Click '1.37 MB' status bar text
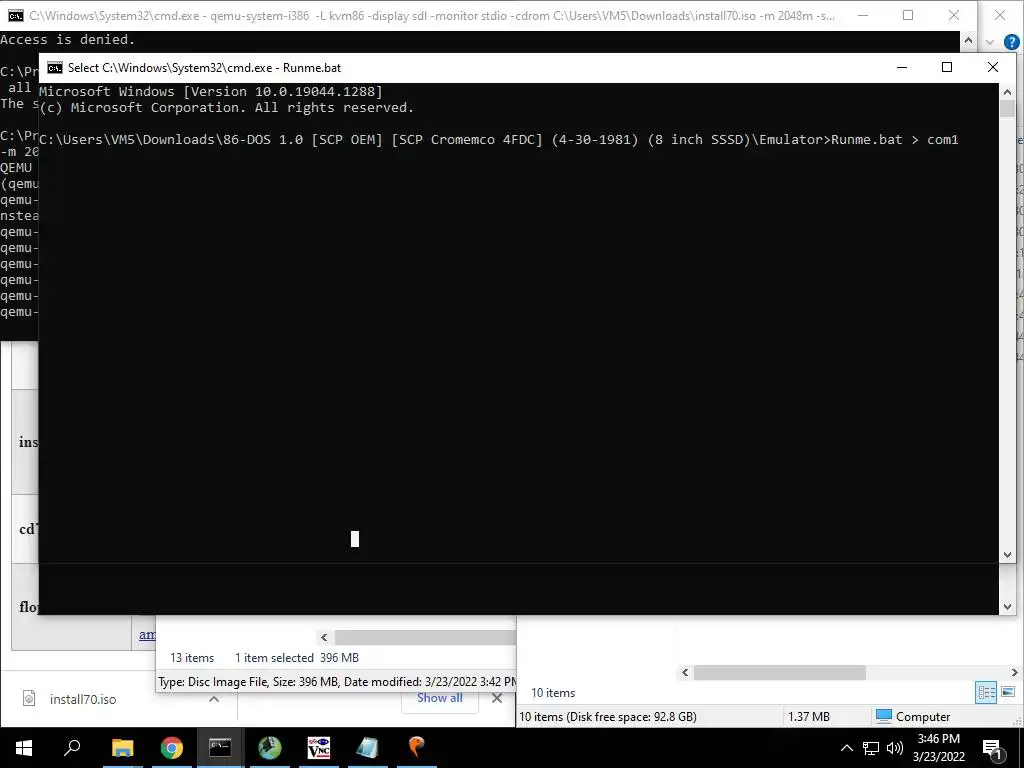This screenshot has height=768, width=1024. 808,716
